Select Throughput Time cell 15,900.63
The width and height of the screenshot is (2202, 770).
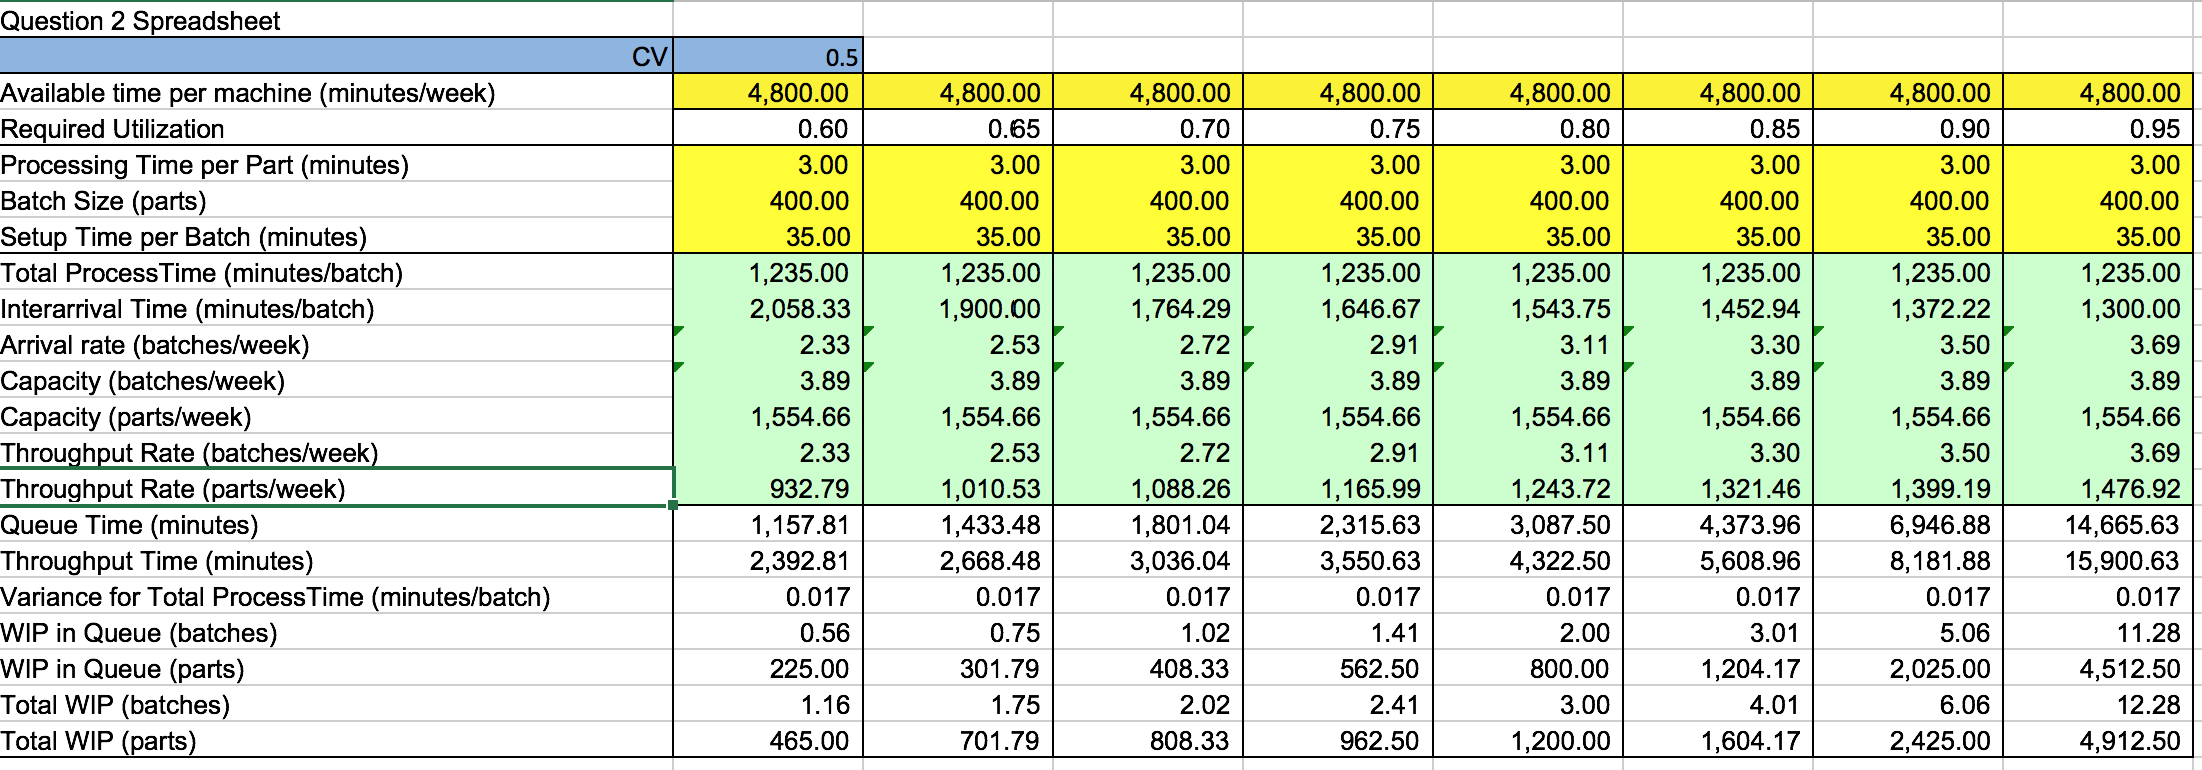pyautogui.click(x=2098, y=560)
